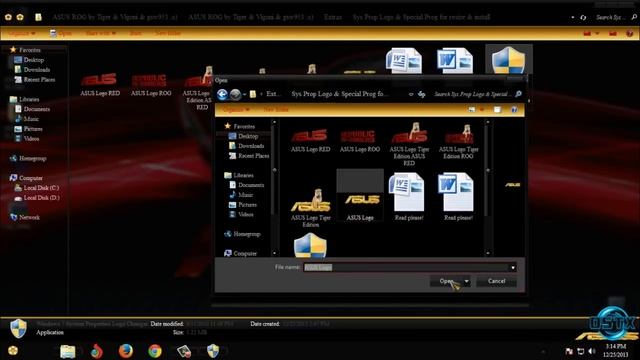Viewport: 640px width, 360px height.
Task: Click the Open button in dialog
Action: (446, 281)
